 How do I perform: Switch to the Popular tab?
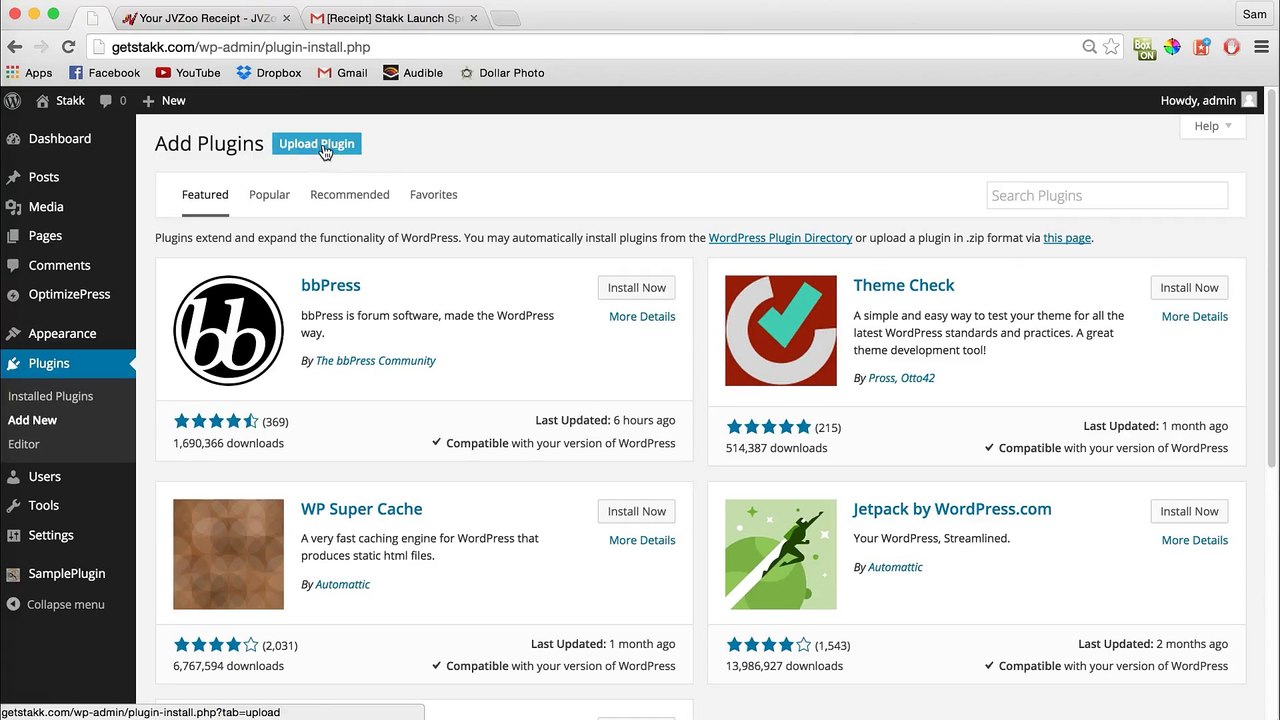click(269, 194)
